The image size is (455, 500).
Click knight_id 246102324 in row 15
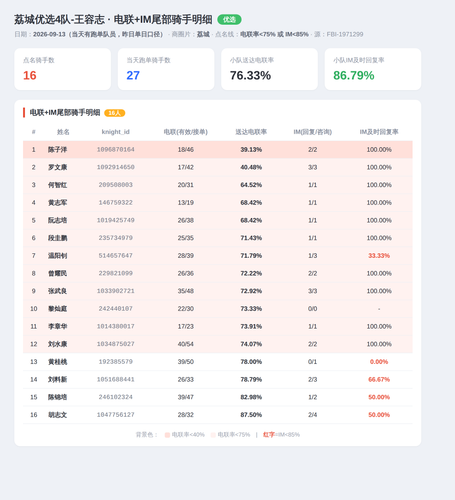click(116, 397)
